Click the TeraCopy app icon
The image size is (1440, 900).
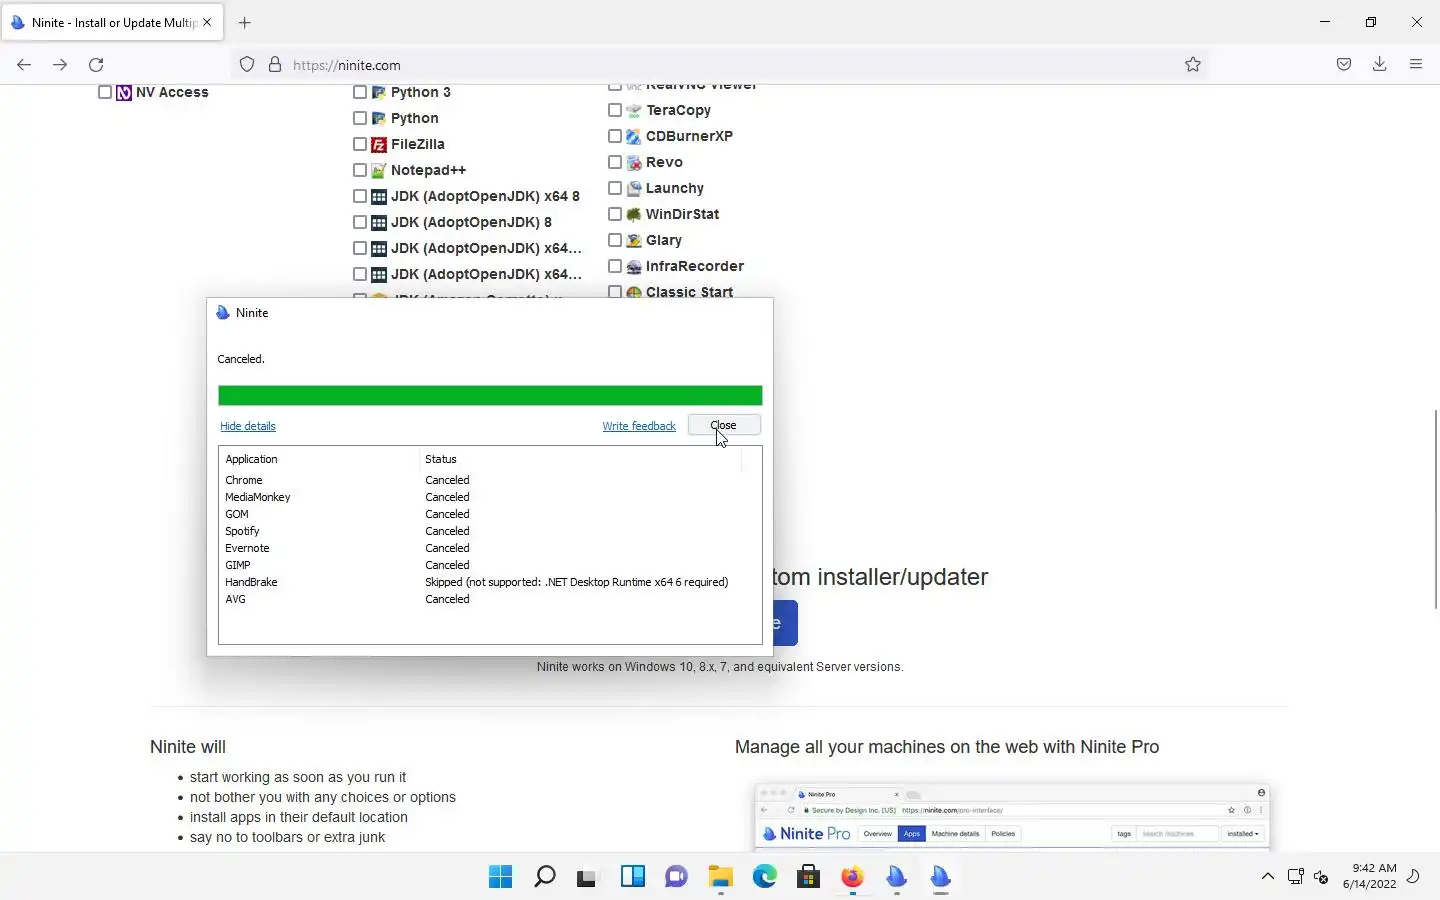click(634, 110)
